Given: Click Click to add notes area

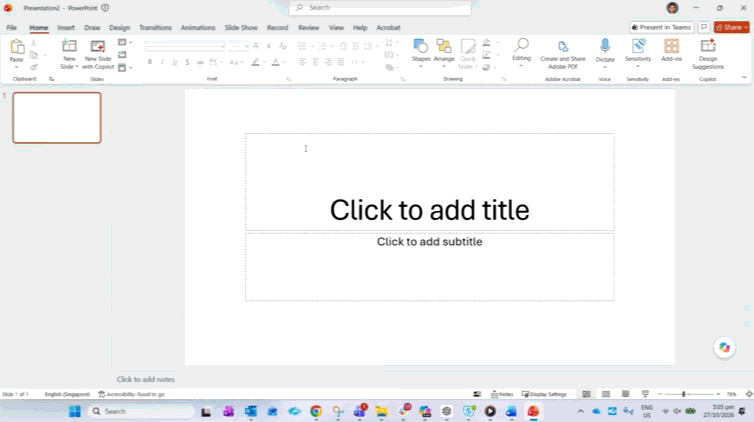Looking at the screenshot, I should click(145, 379).
